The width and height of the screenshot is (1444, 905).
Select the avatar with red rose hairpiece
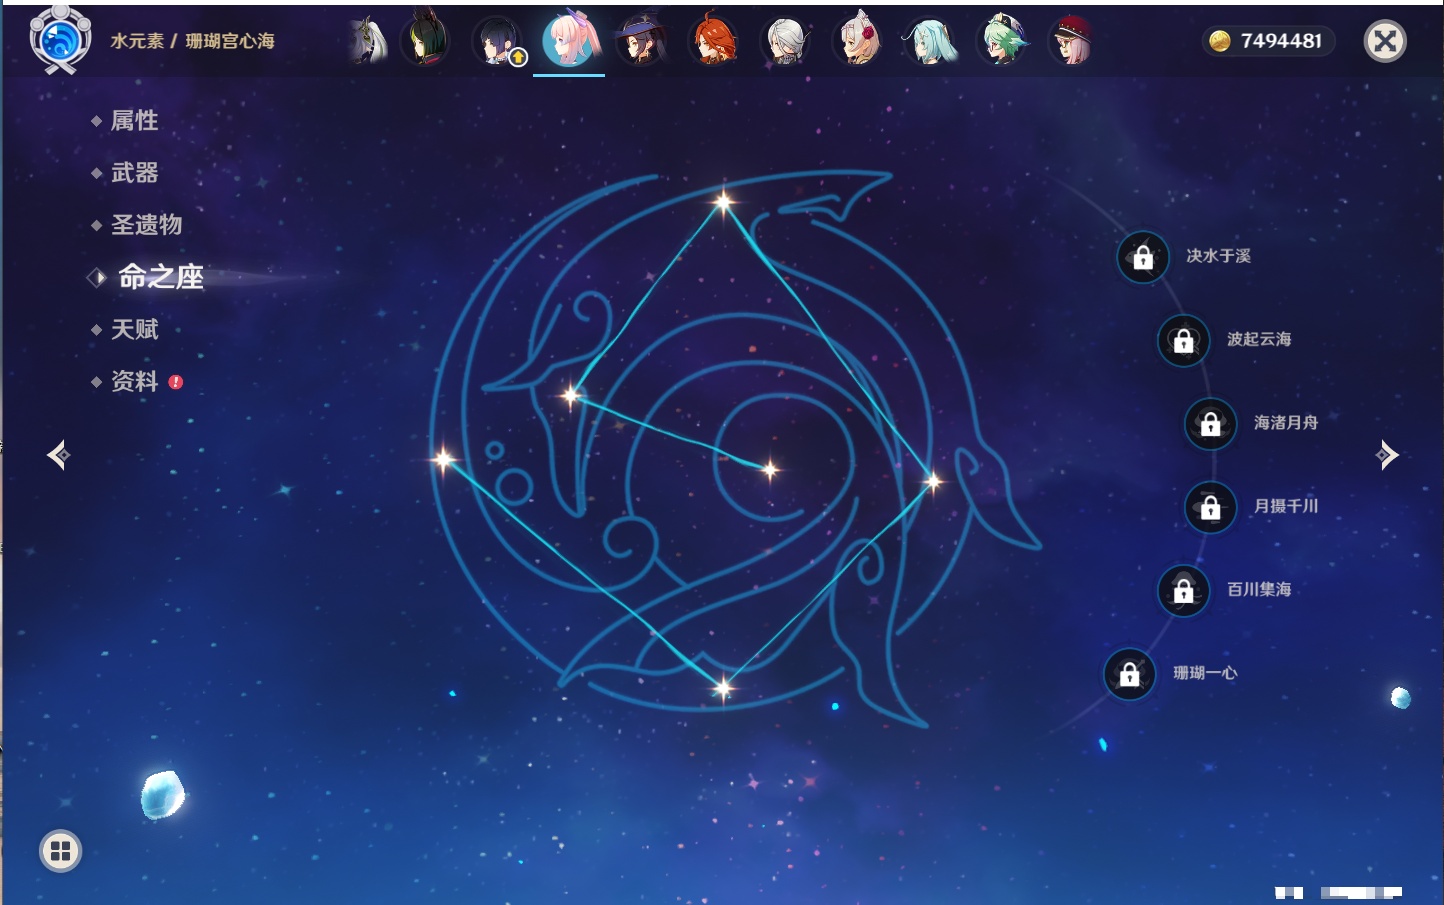tap(858, 41)
